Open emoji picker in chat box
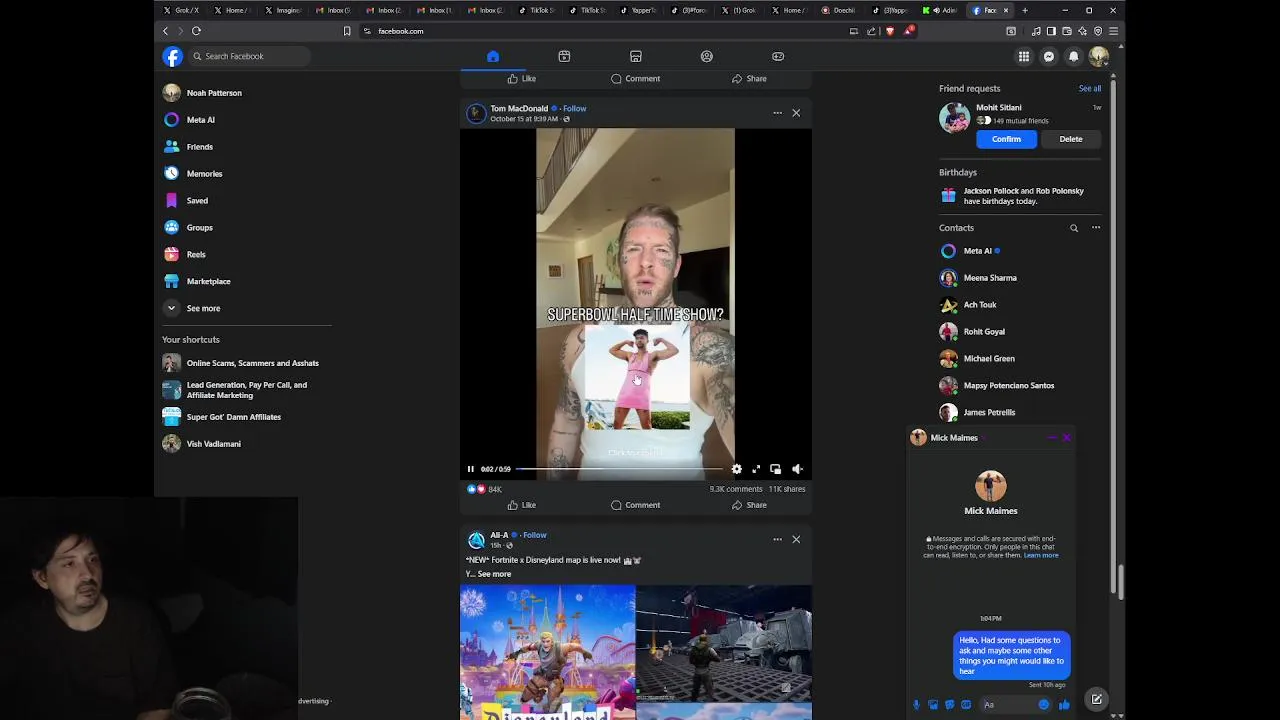Image resolution: width=1280 pixels, height=720 pixels. 1044,705
